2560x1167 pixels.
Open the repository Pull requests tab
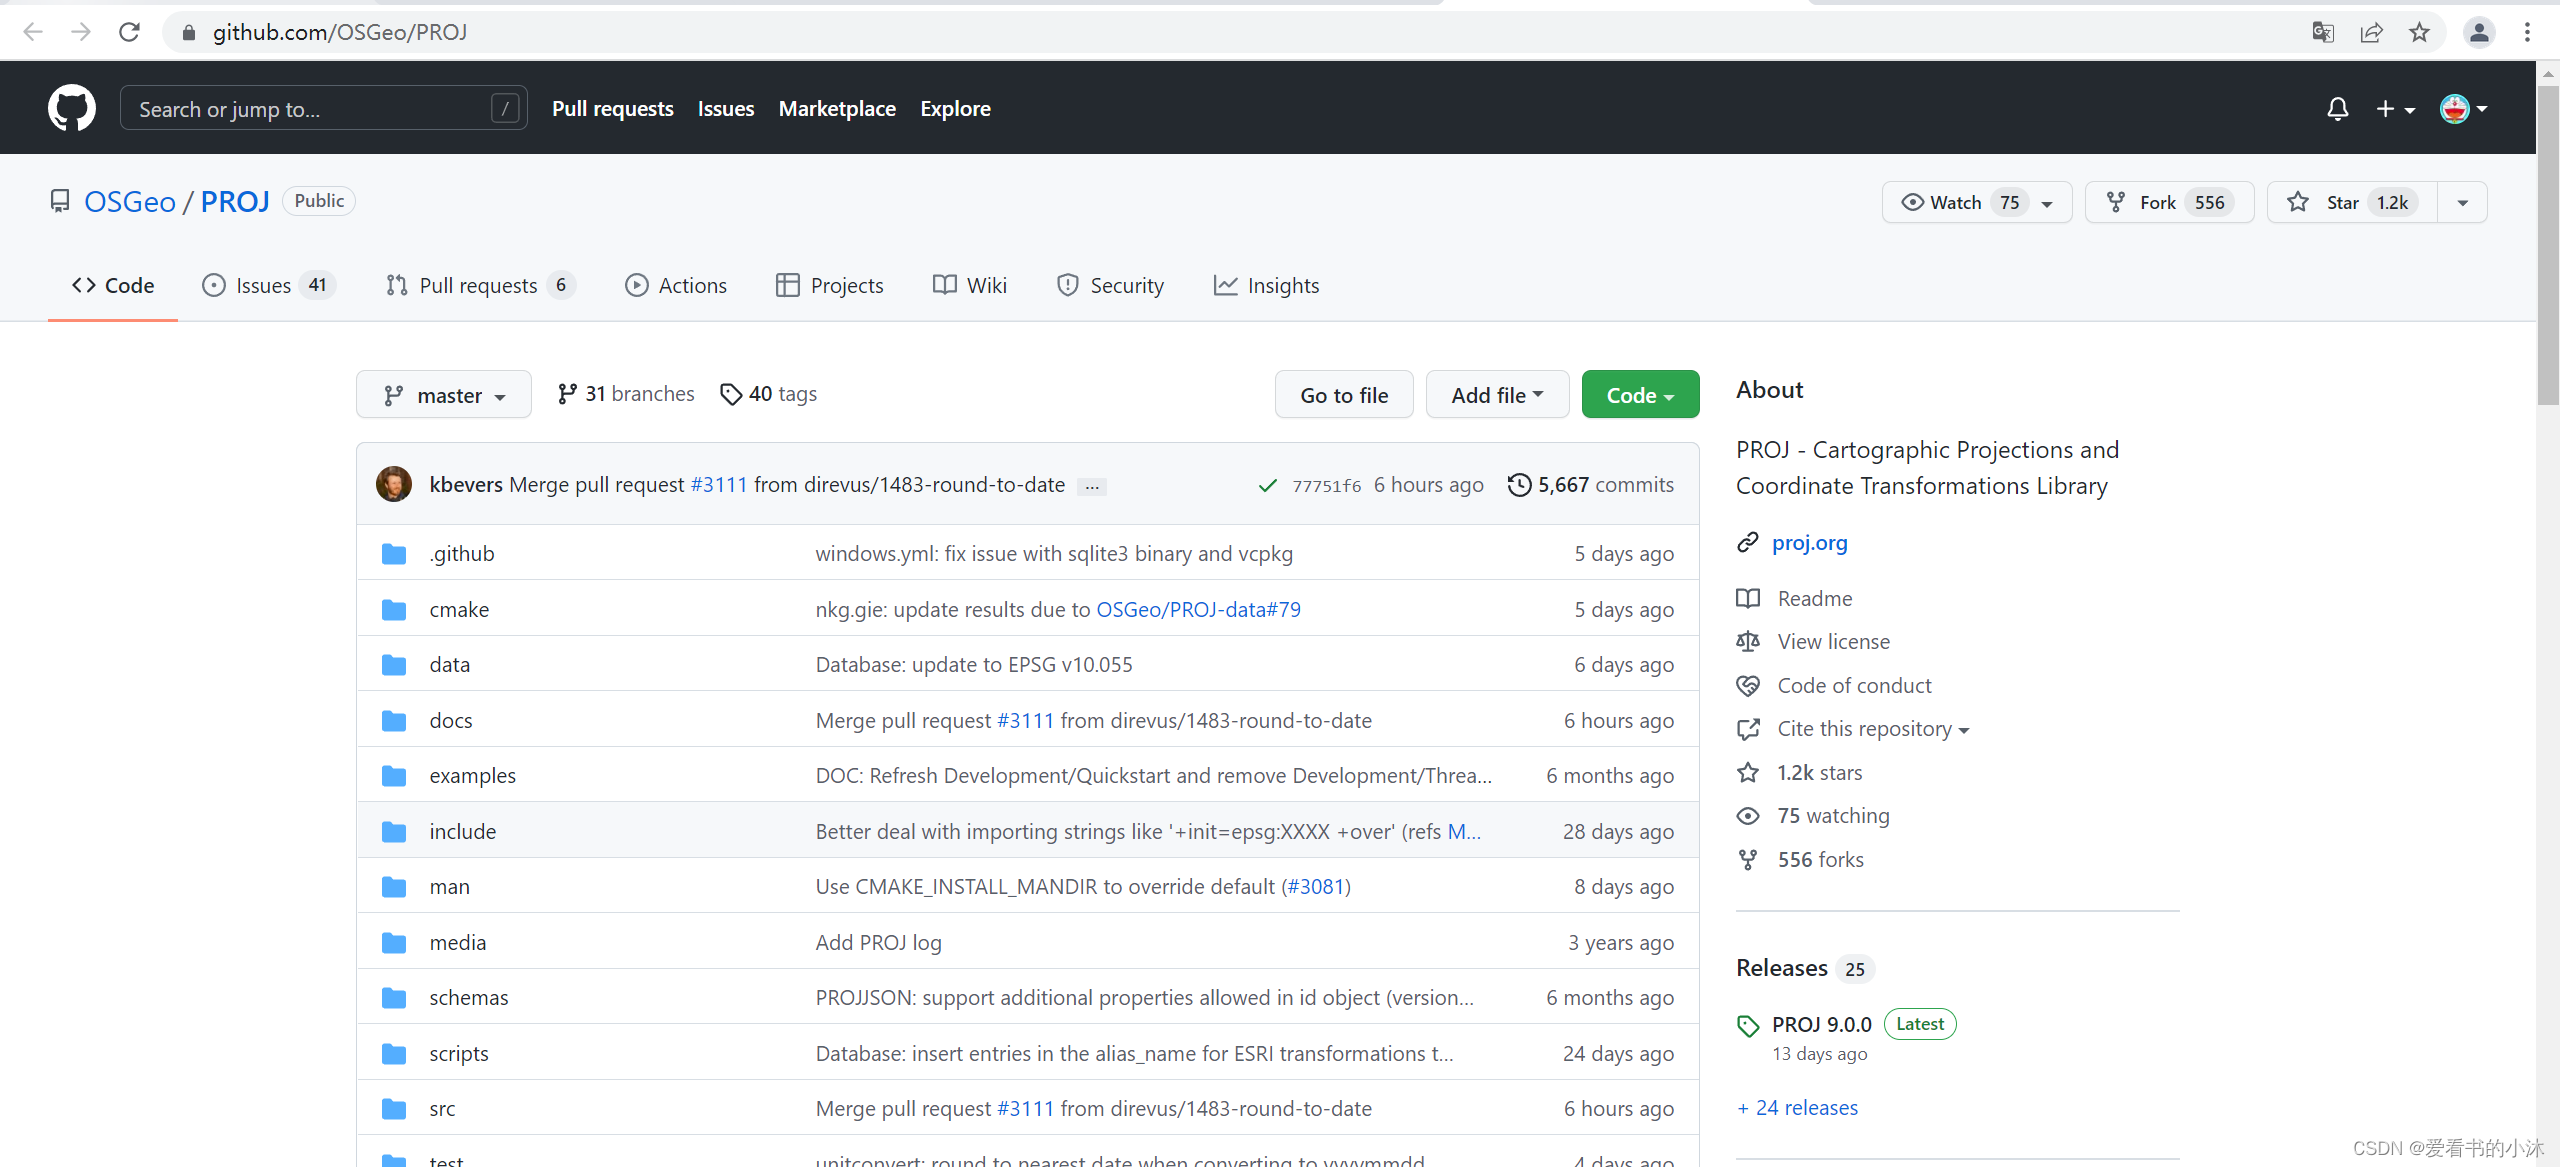coord(480,285)
